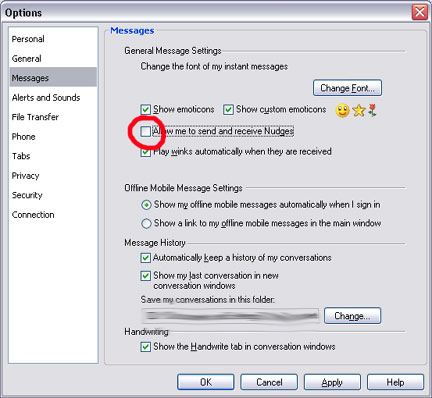The image size is (432, 398).
Task: Select show offline mobile messages automatically
Action: point(146,205)
